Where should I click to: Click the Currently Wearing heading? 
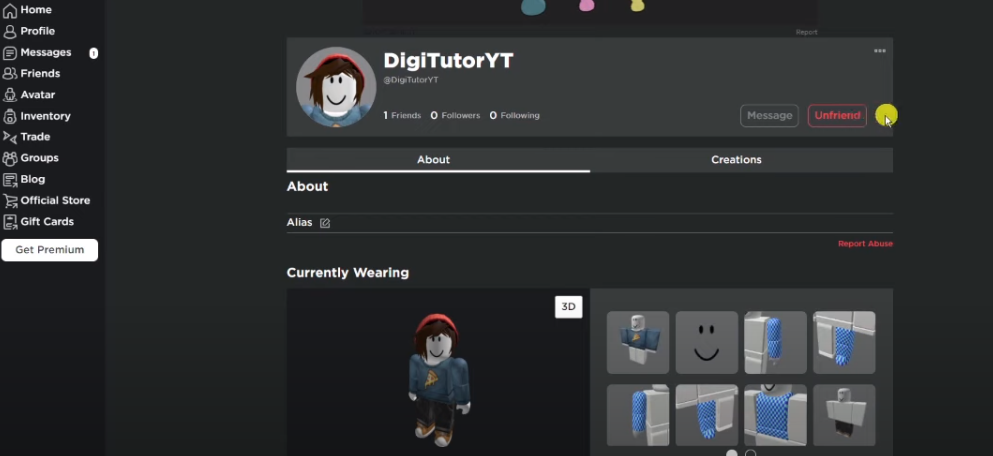pos(348,273)
